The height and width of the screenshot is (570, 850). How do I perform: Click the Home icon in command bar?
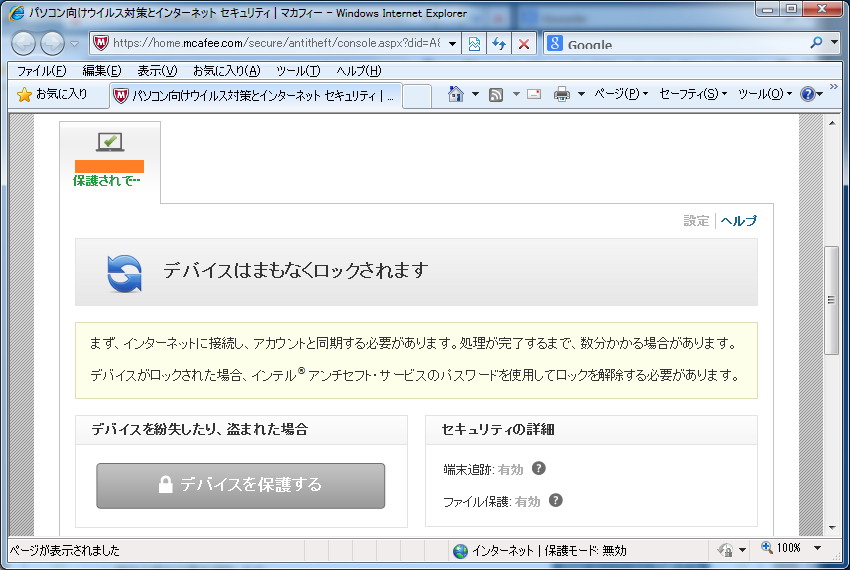tap(456, 94)
